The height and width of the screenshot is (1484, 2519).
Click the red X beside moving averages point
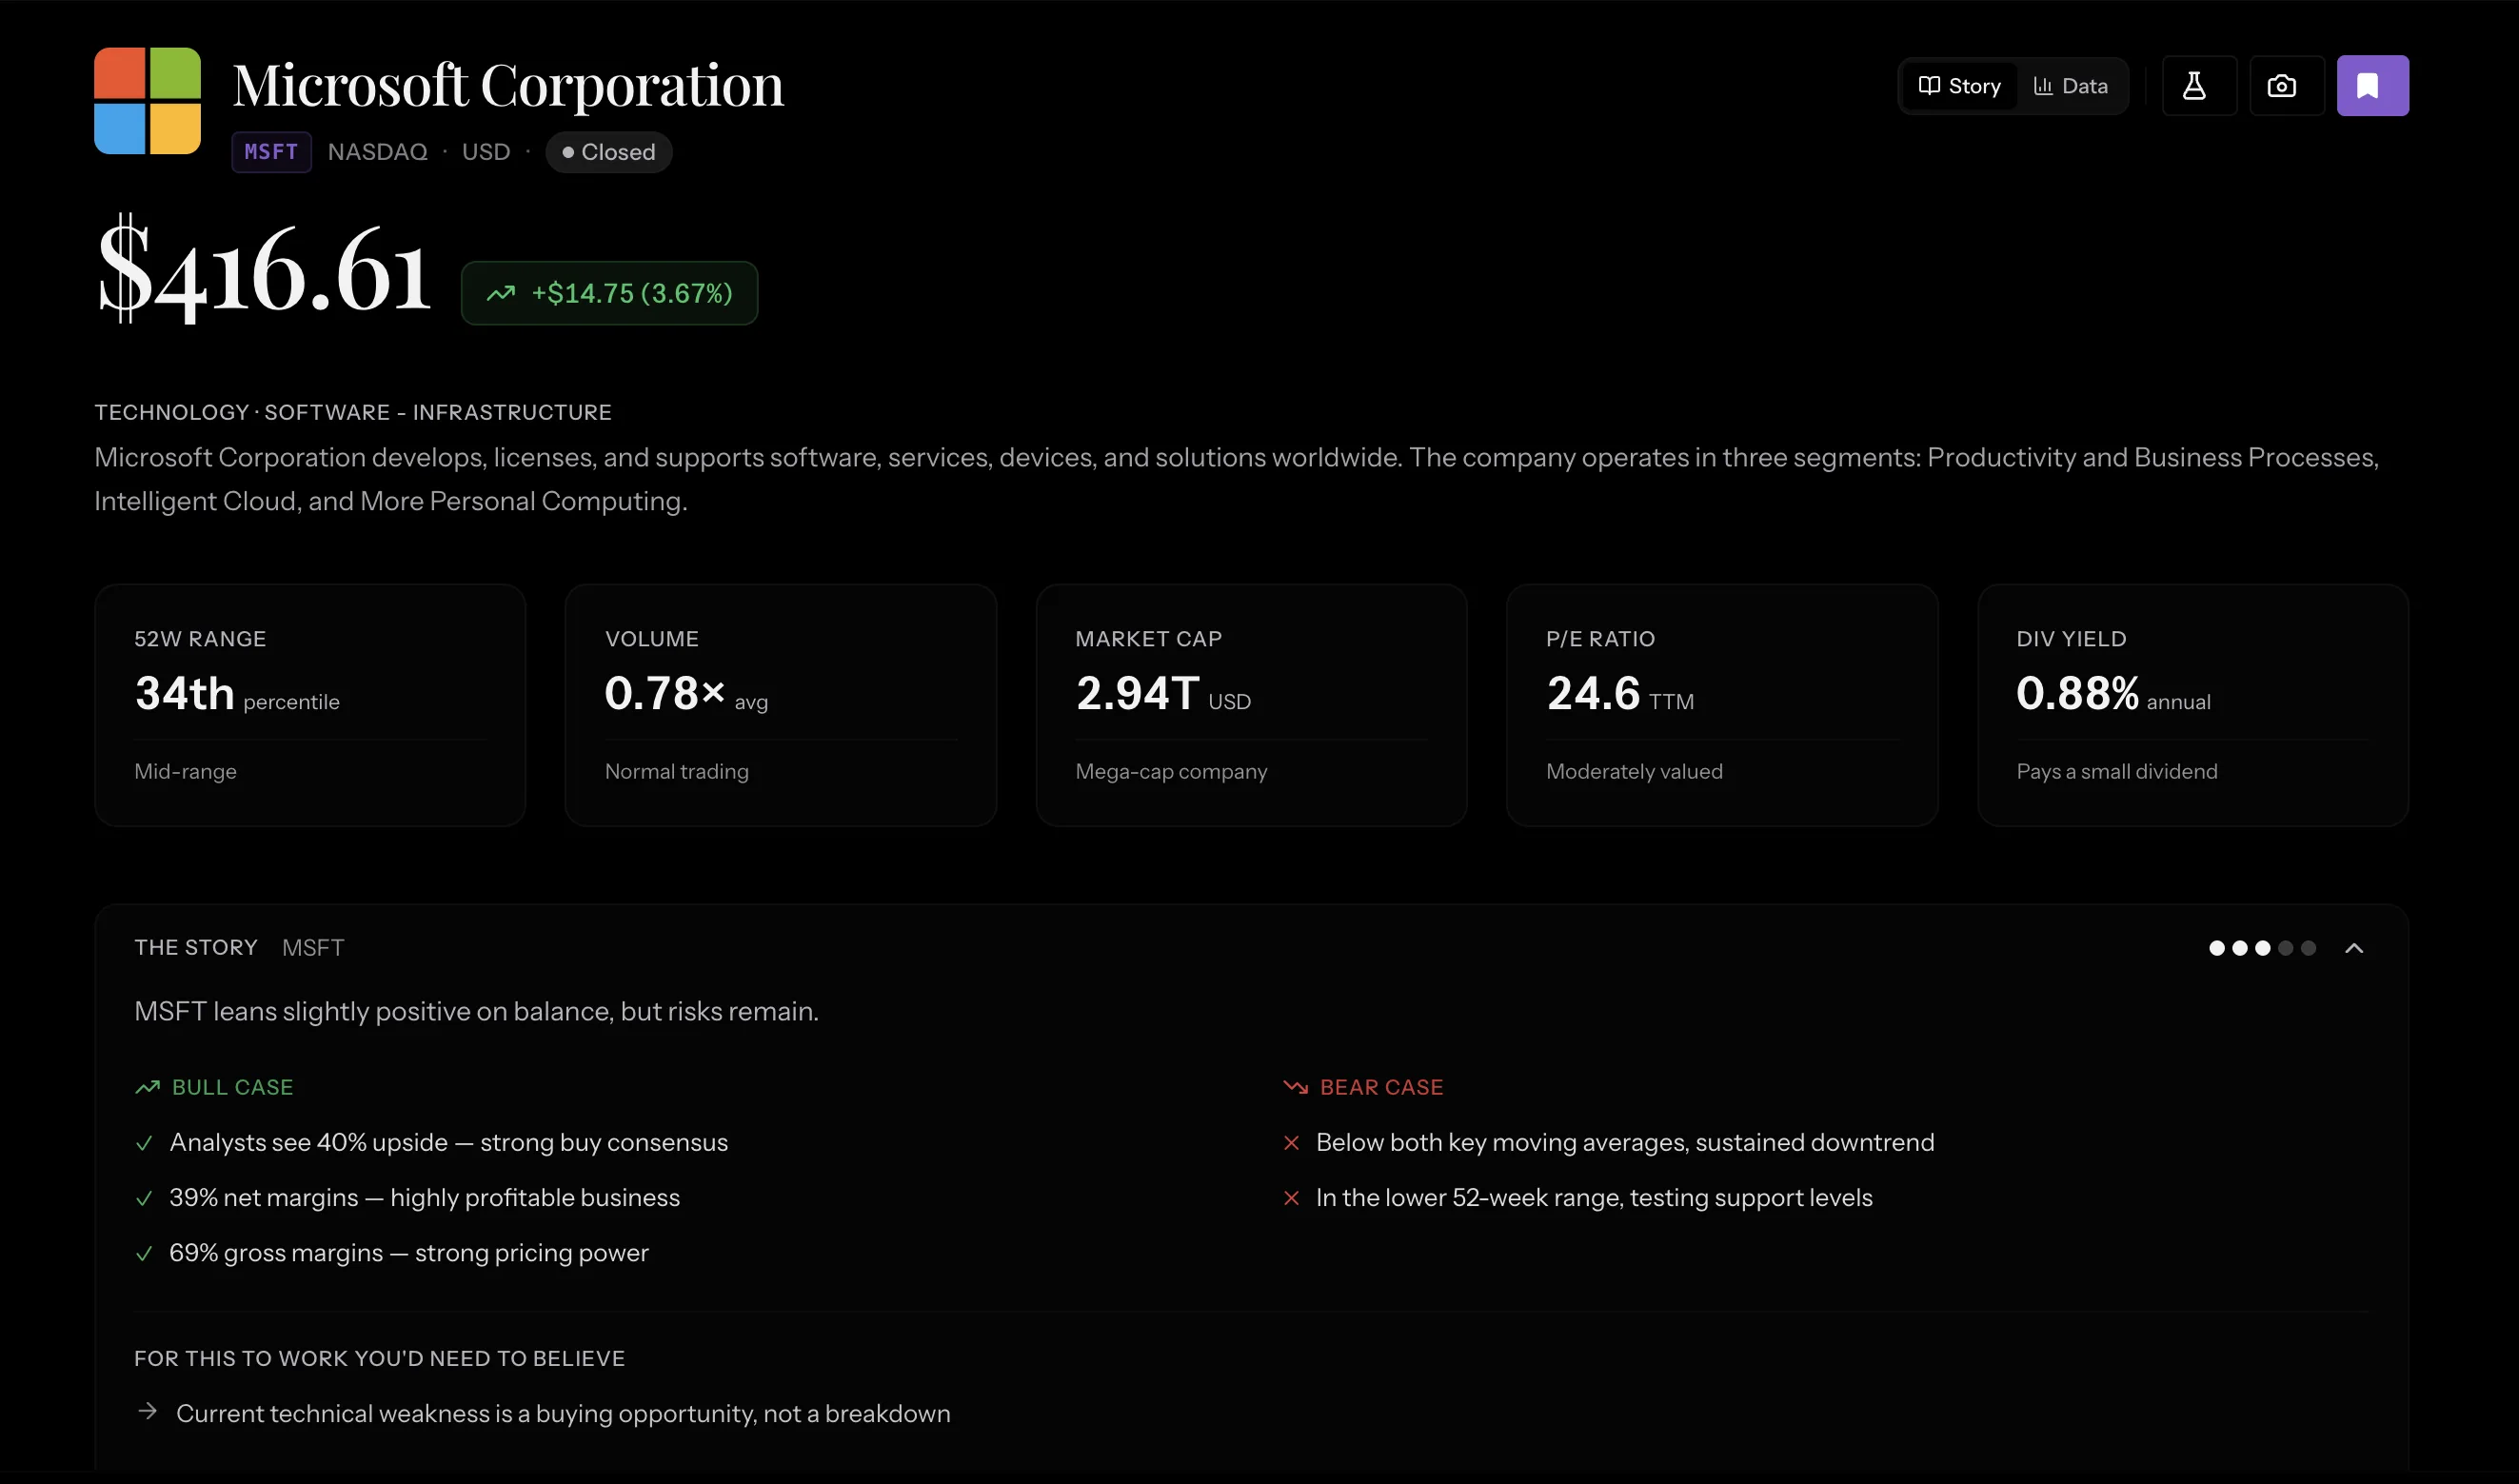[1291, 1143]
